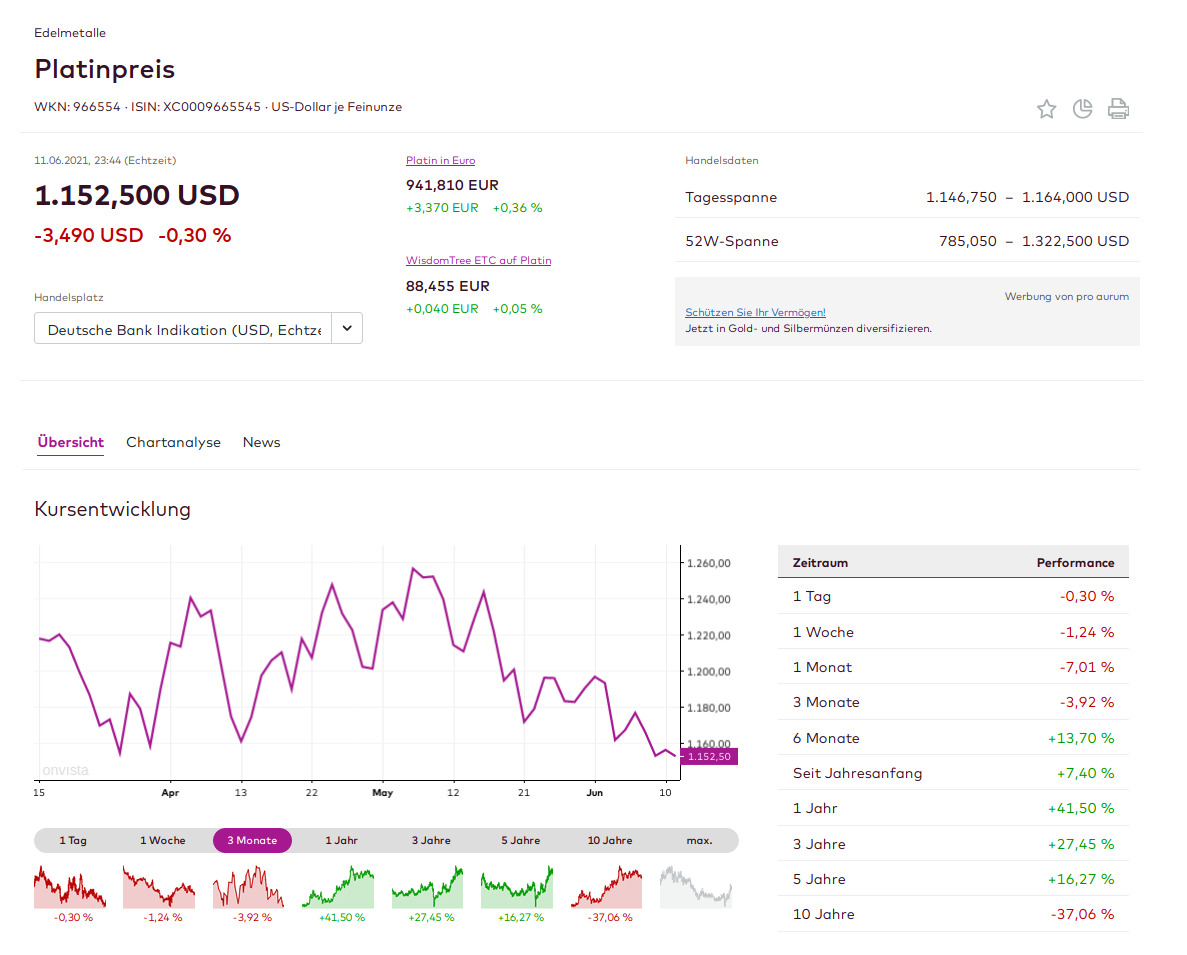Click the 1.152,50 price marker on chart
1187x955 pixels.
pos(708,757)
